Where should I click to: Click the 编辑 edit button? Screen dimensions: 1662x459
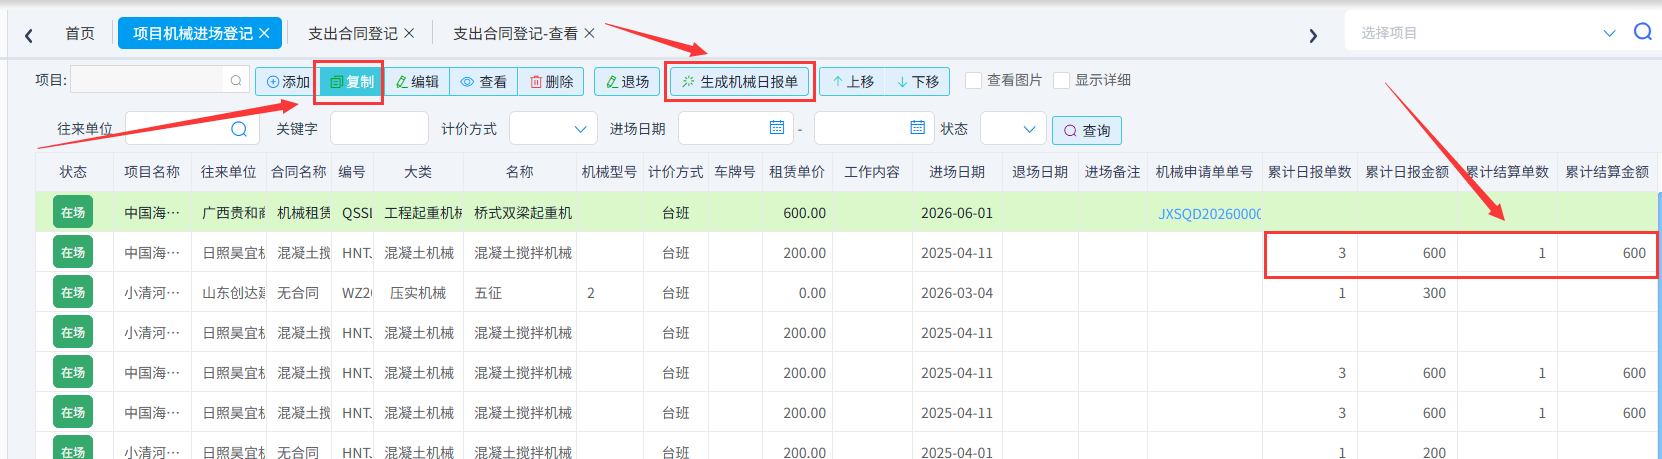click(x=417, y=82)
